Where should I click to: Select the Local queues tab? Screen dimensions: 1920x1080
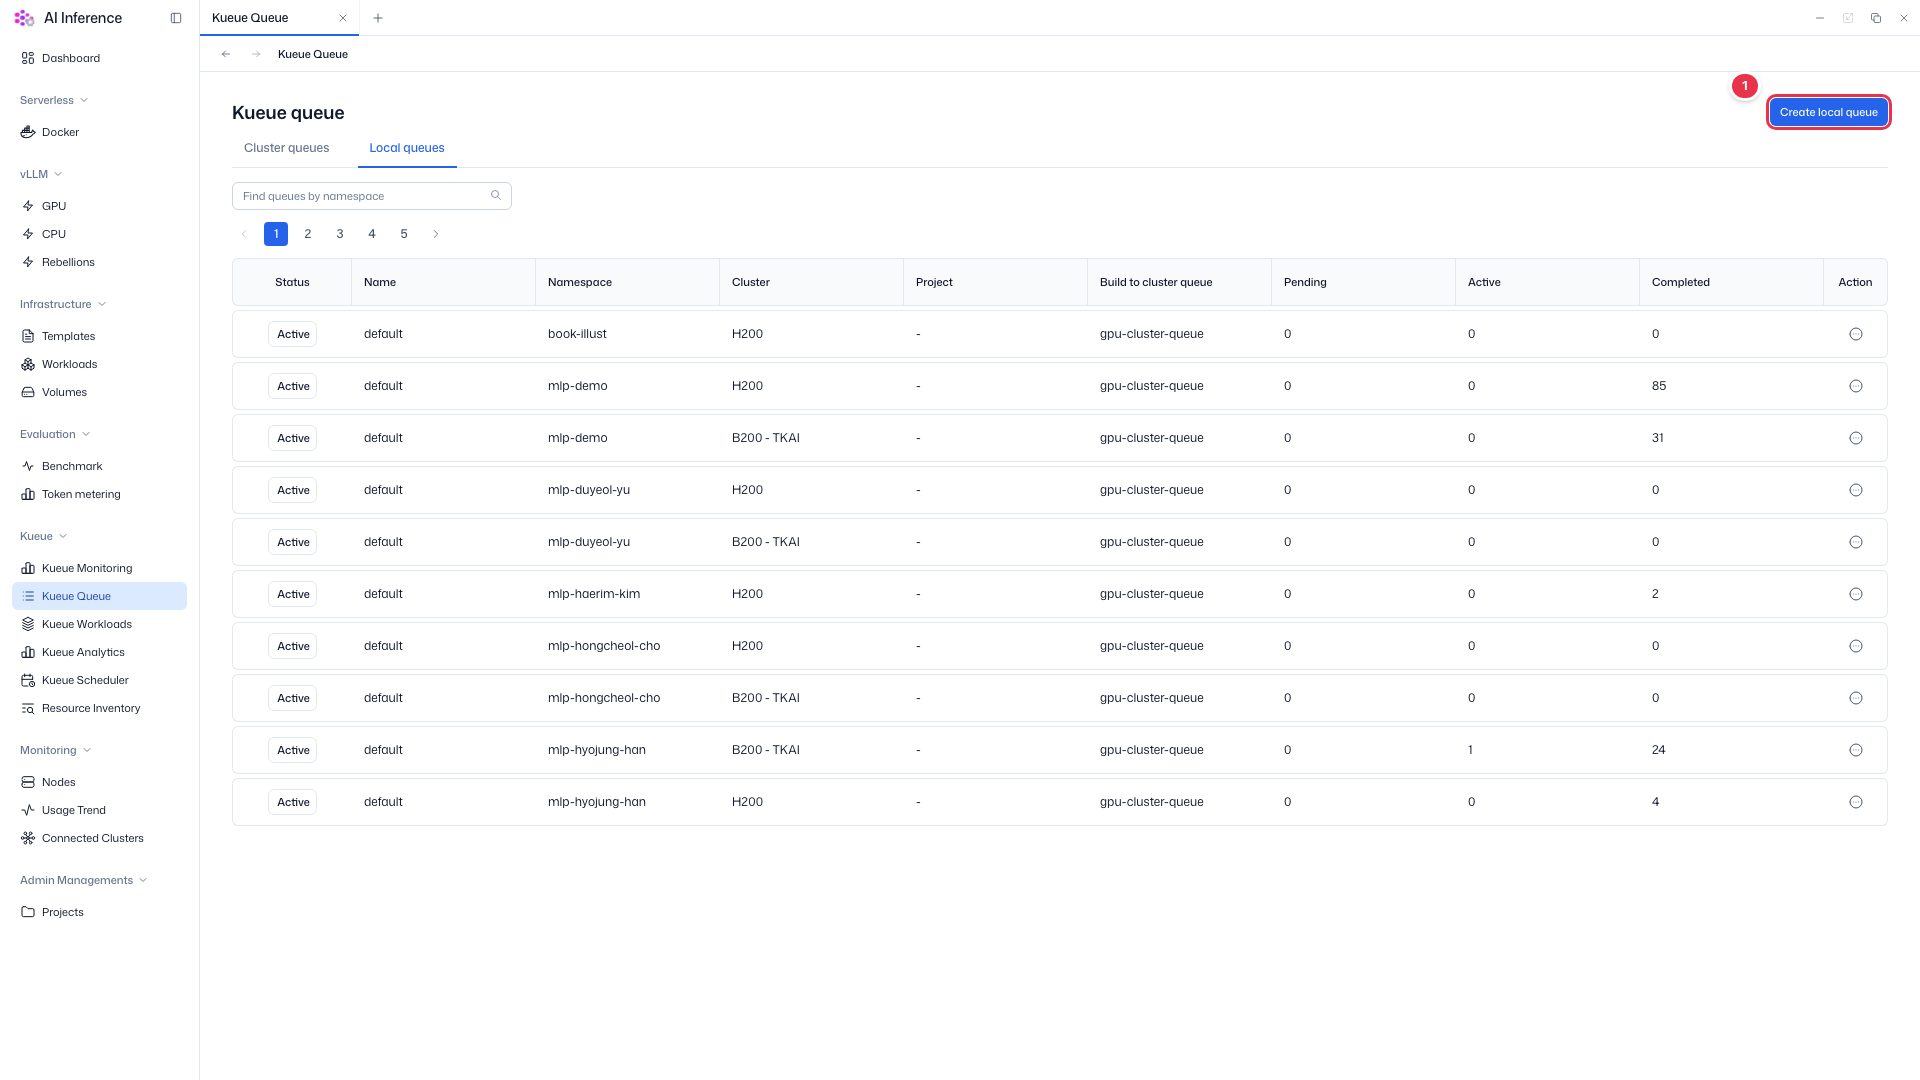(407, 148)
